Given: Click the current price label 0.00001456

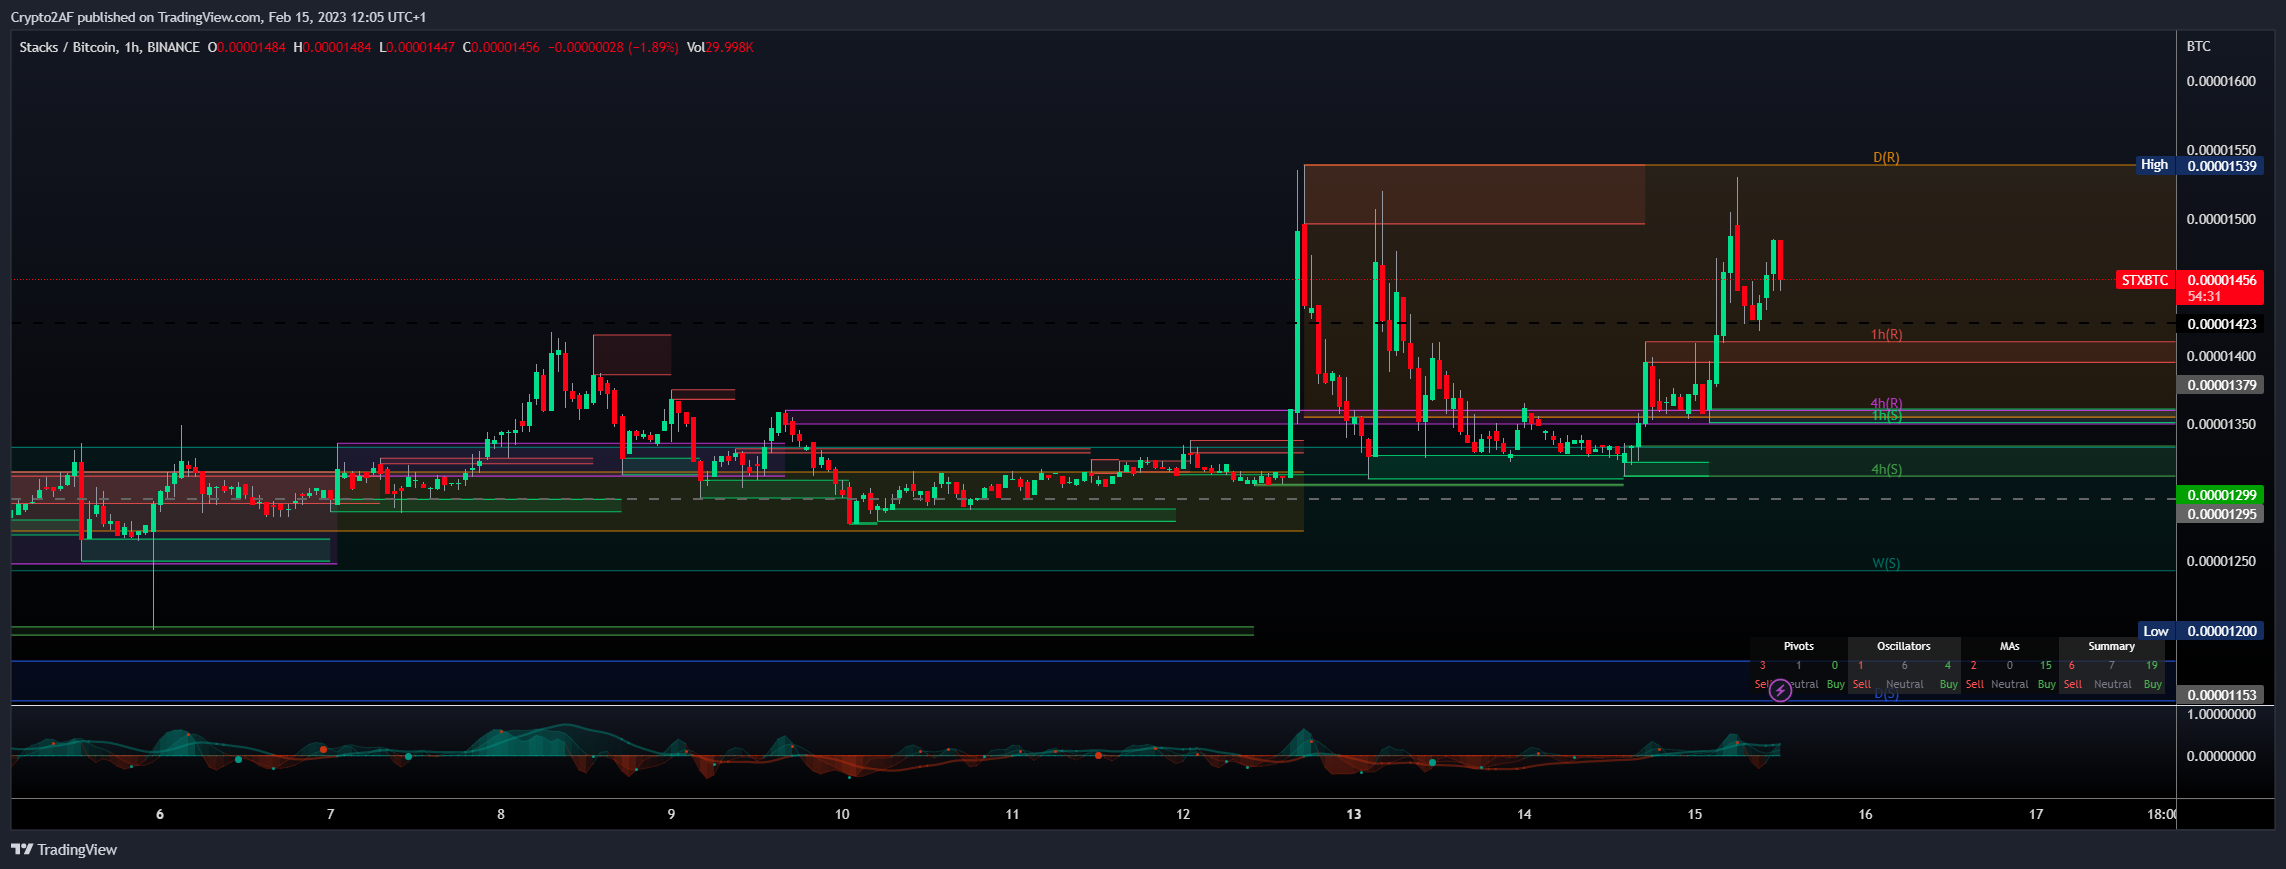Looking at the screenshot, I should click(x=2222, y=280).
